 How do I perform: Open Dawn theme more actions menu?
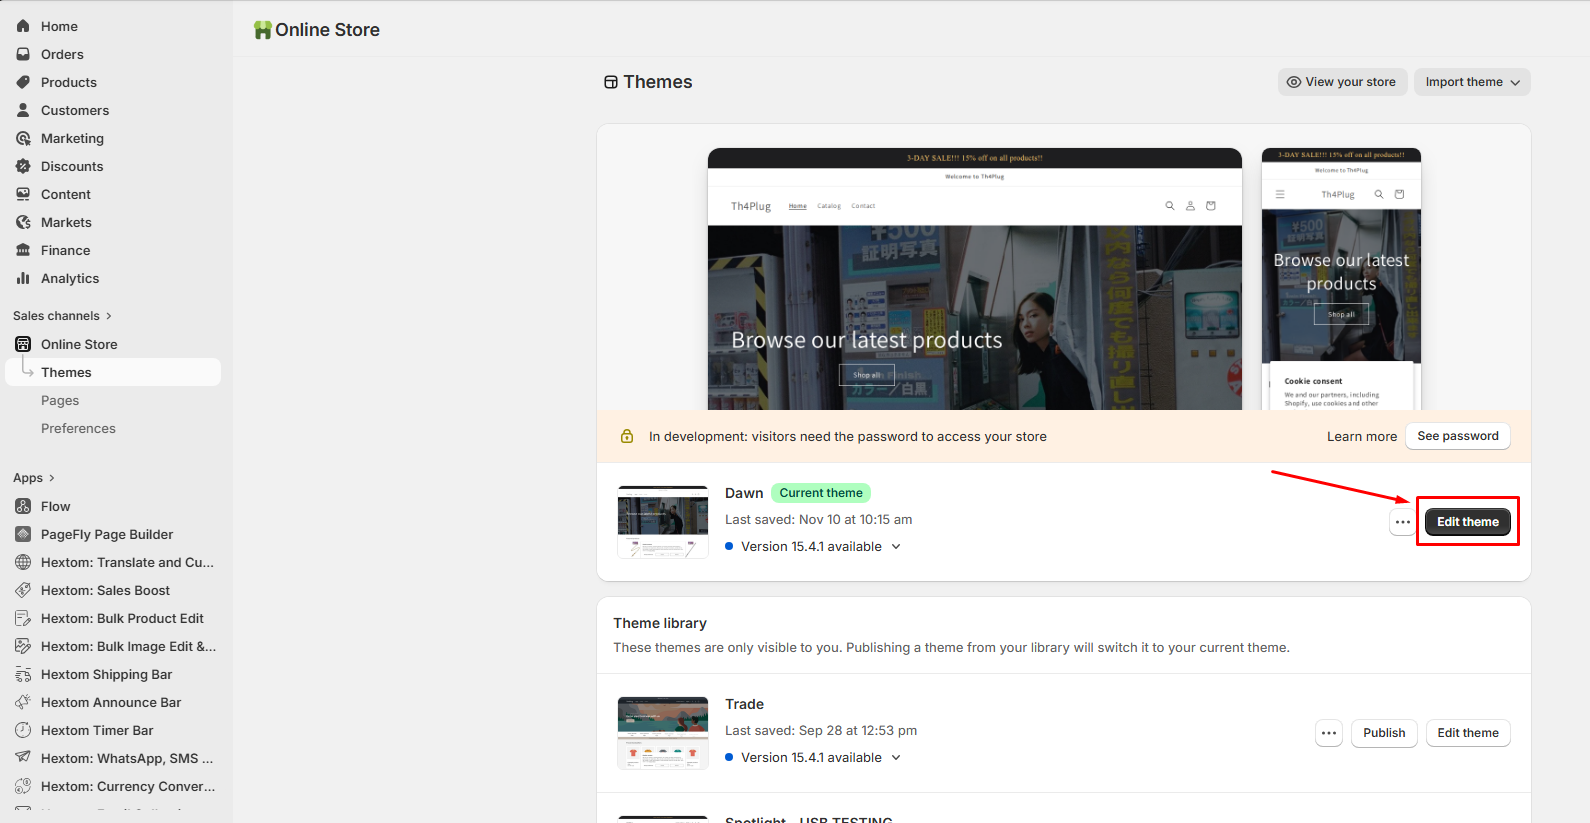click(1403, 522)
